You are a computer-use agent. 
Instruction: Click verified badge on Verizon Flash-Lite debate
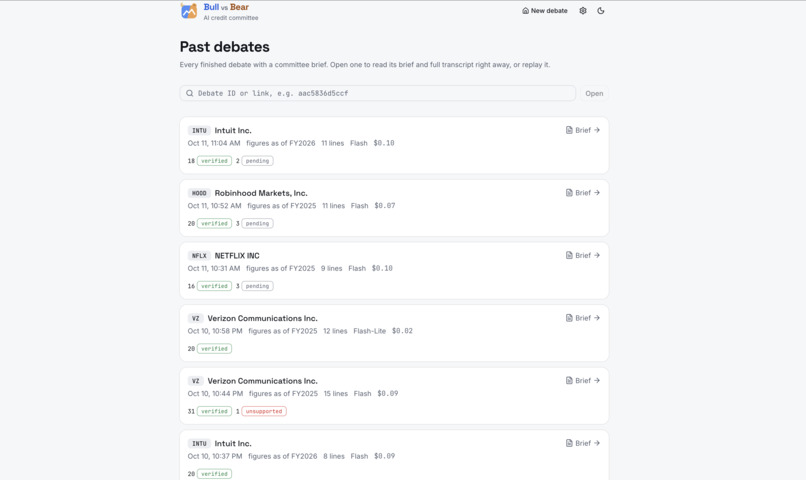[214, 349]
